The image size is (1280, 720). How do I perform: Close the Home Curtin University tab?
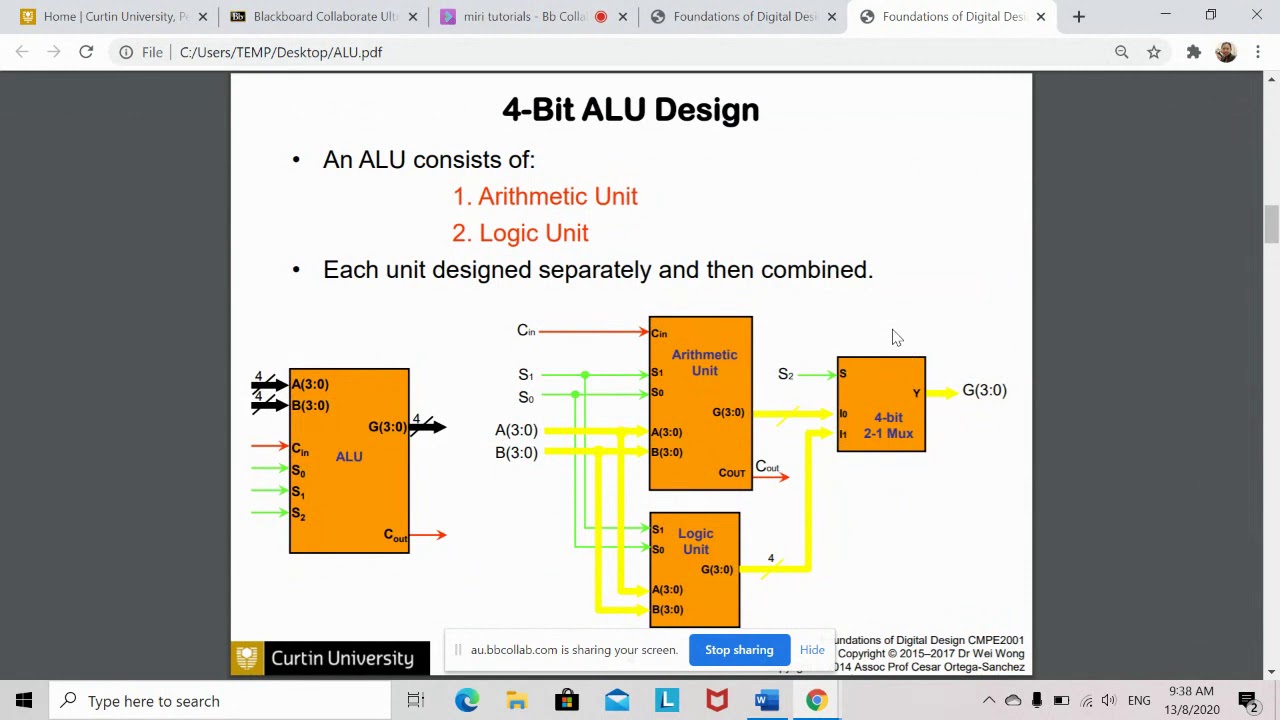202,17
